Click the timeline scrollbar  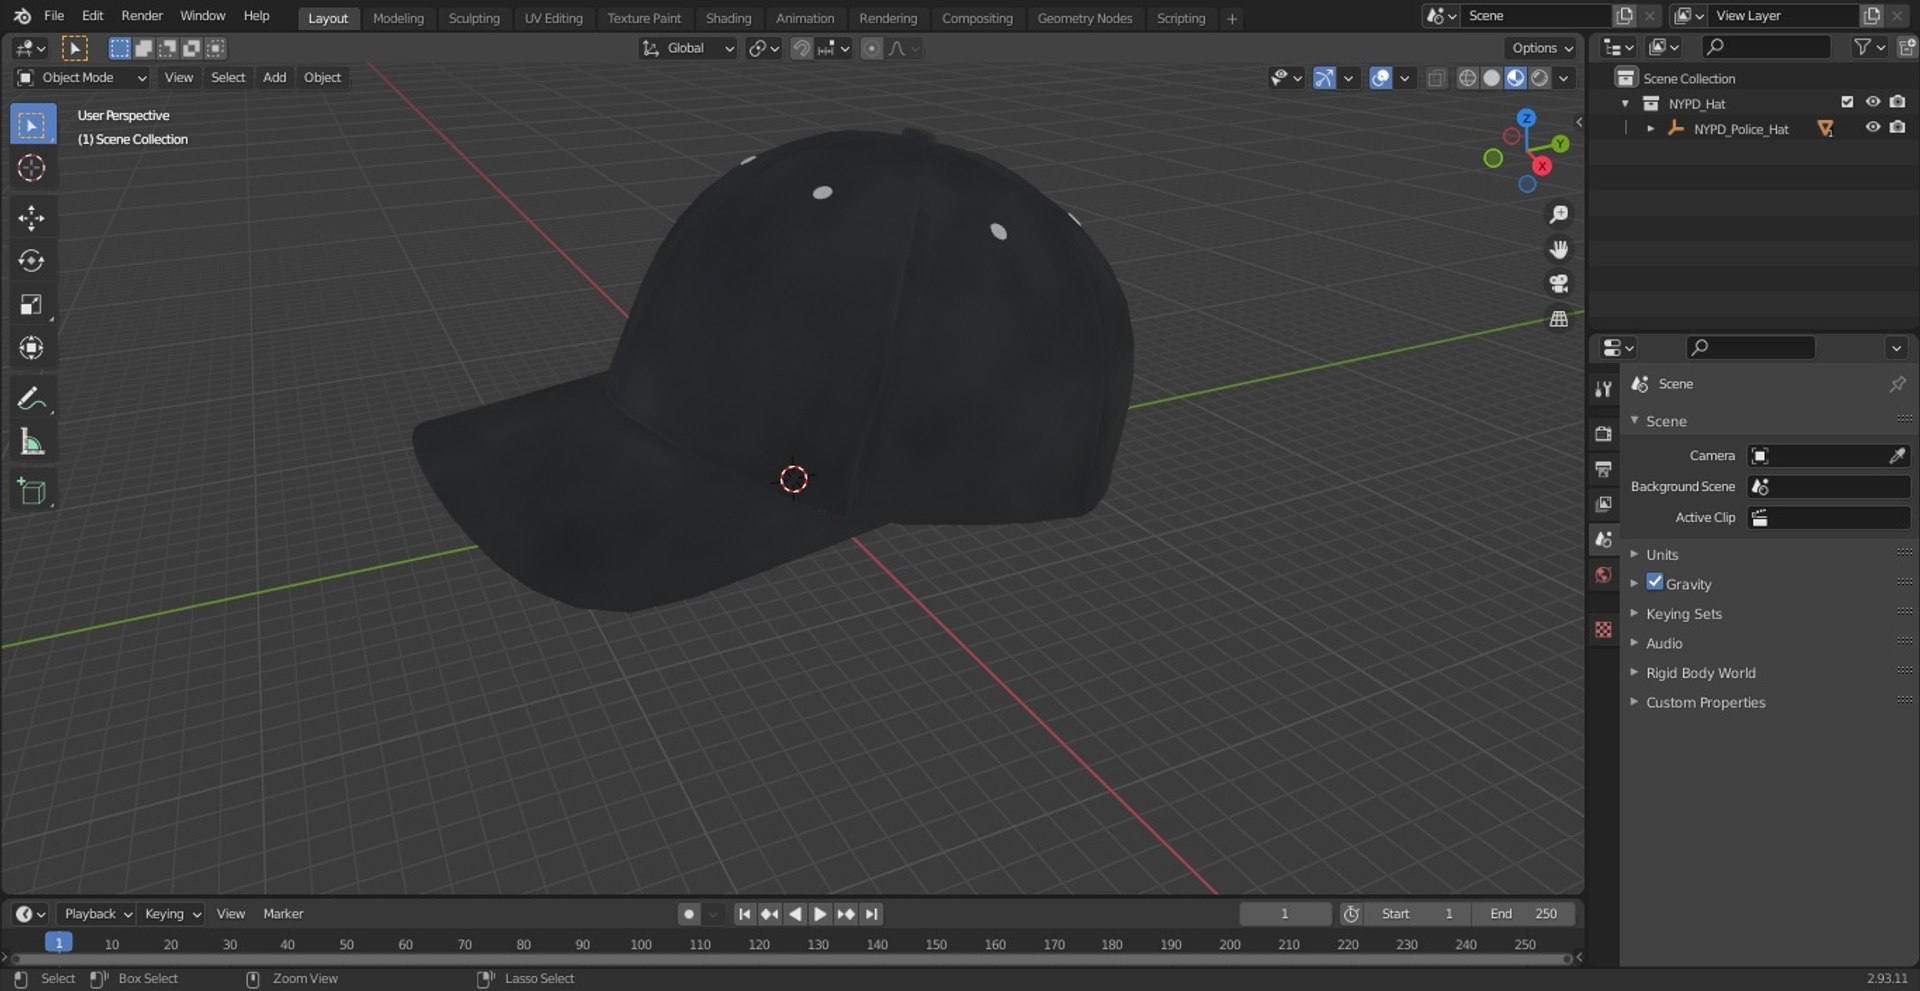(x=790, y=959)
